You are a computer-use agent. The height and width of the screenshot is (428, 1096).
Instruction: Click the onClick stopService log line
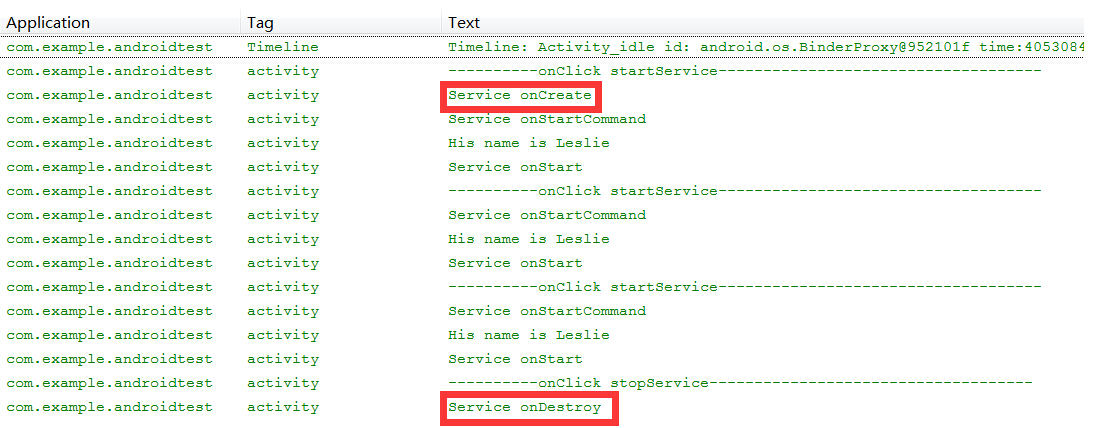[740, 383]
